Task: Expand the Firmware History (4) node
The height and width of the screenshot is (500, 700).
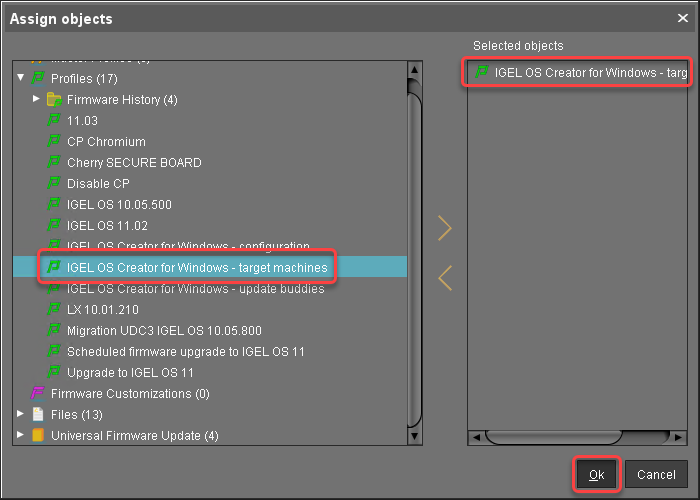Action: tap(37, 100)
